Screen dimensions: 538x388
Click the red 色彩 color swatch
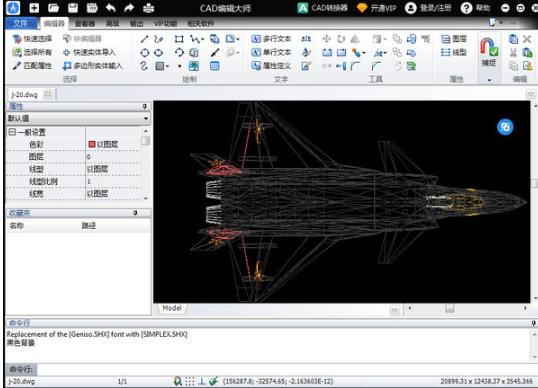pos(92,144)
